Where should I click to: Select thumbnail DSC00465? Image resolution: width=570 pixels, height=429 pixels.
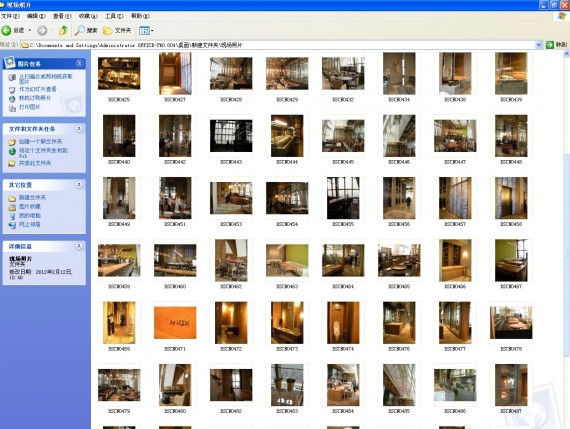[399, 261]
